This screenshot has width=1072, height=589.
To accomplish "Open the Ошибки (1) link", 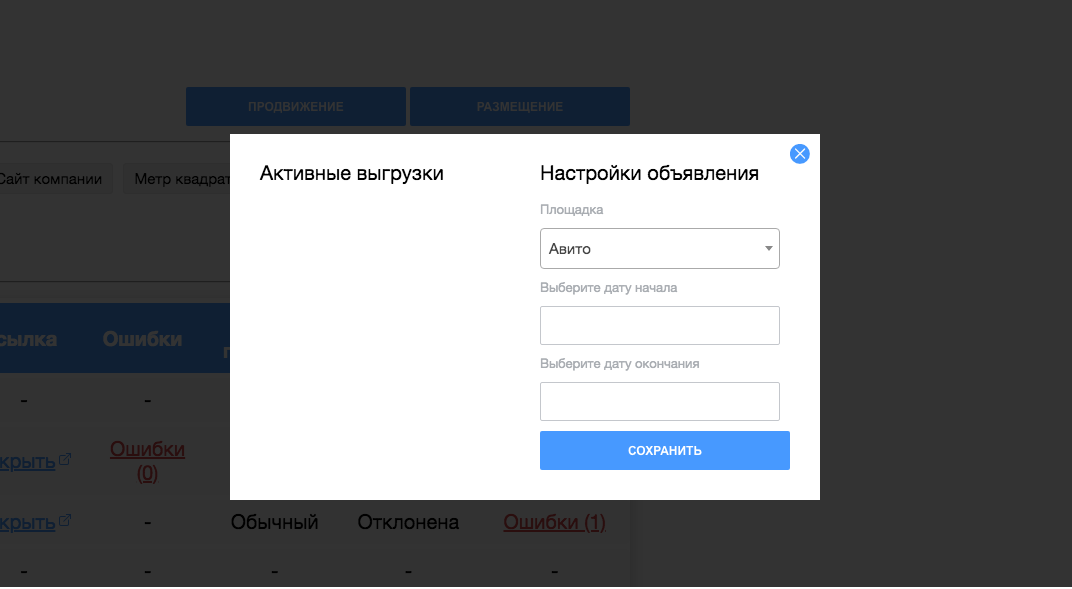I will (x=554, y=522).
